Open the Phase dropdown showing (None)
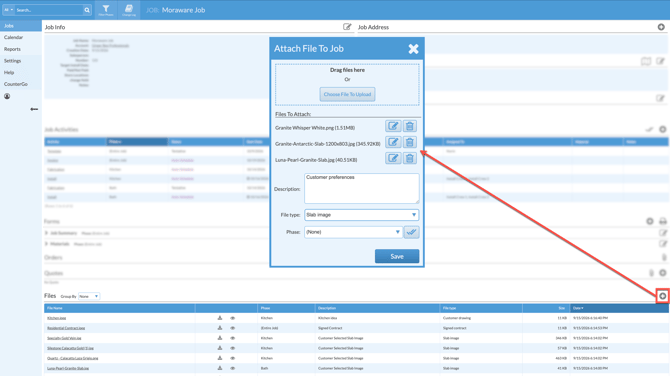The image size is (670, 376). click(353, 232)
